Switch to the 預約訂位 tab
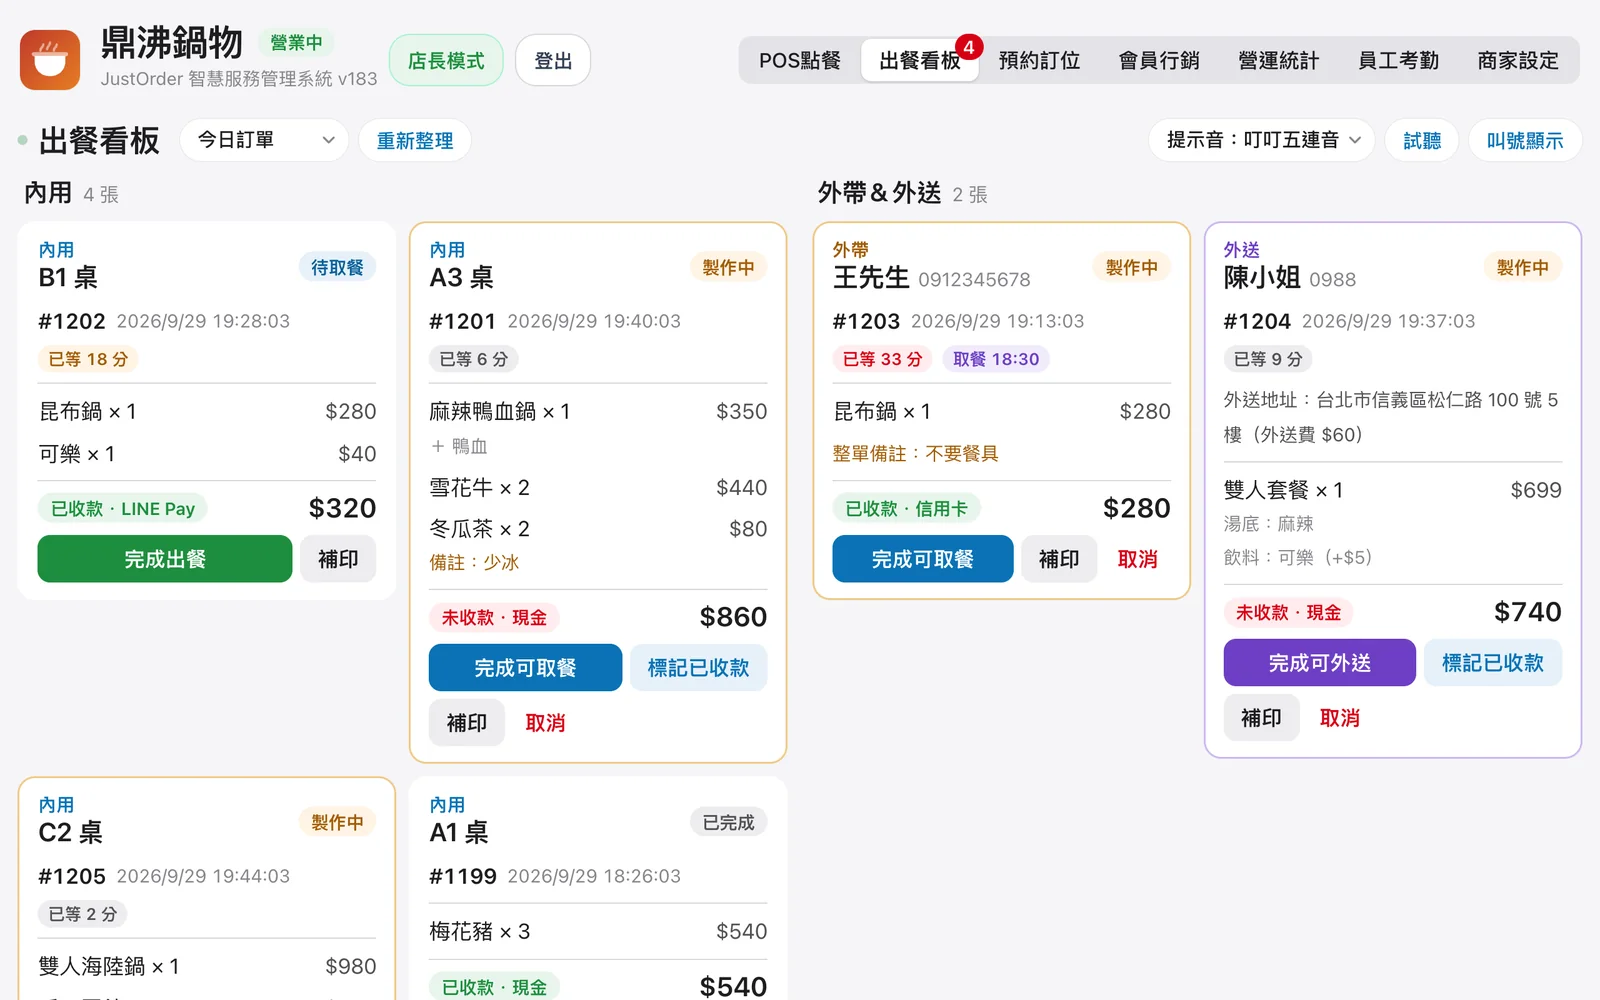 [x=1039, y=60]
